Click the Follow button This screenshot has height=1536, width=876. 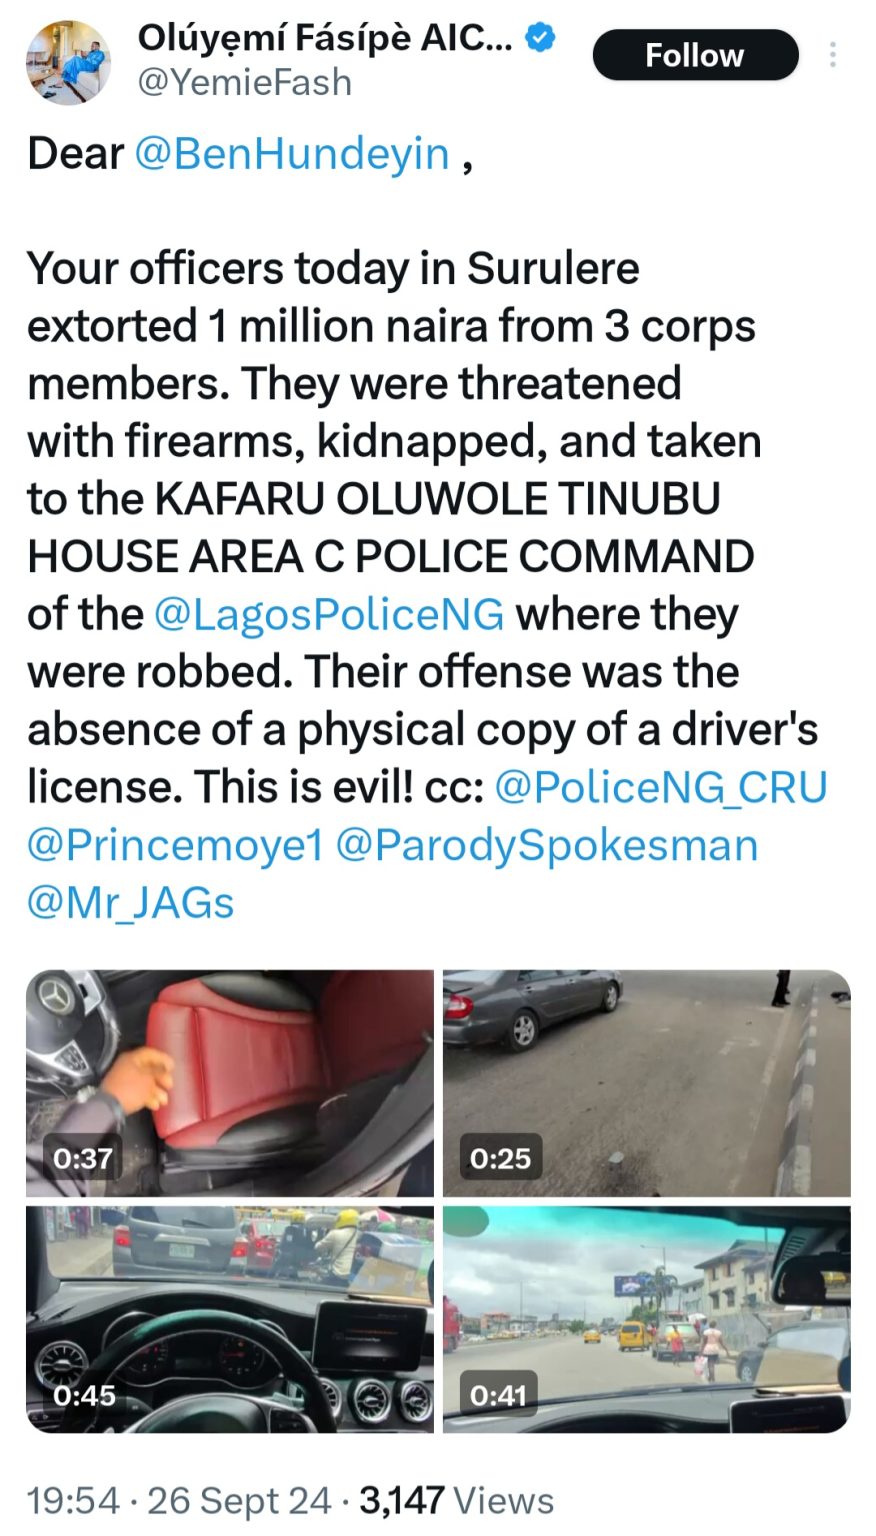(x=695, y=55)
